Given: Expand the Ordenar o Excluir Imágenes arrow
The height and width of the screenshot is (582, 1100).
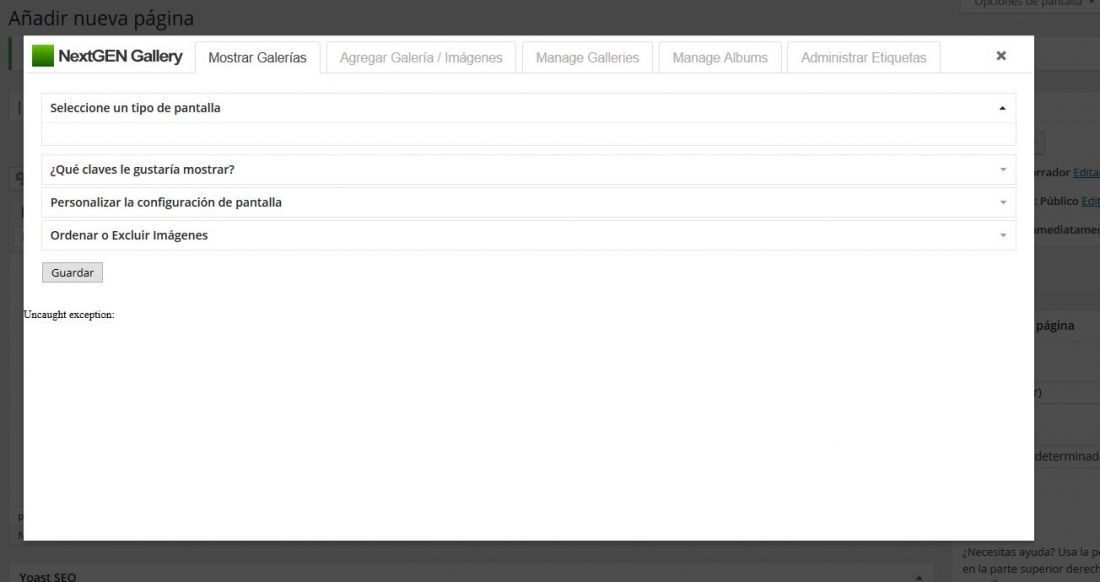Looking at the screenshot, I should (1002, 236).
